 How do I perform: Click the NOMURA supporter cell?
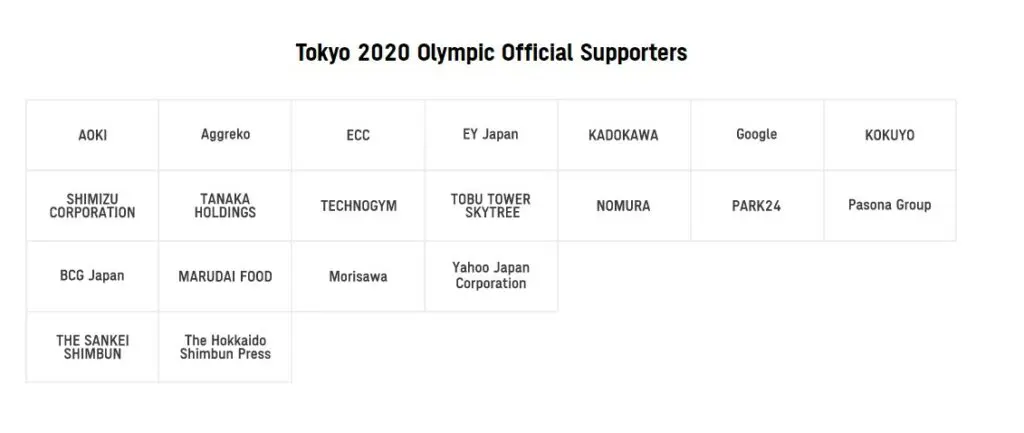(624, 206)
